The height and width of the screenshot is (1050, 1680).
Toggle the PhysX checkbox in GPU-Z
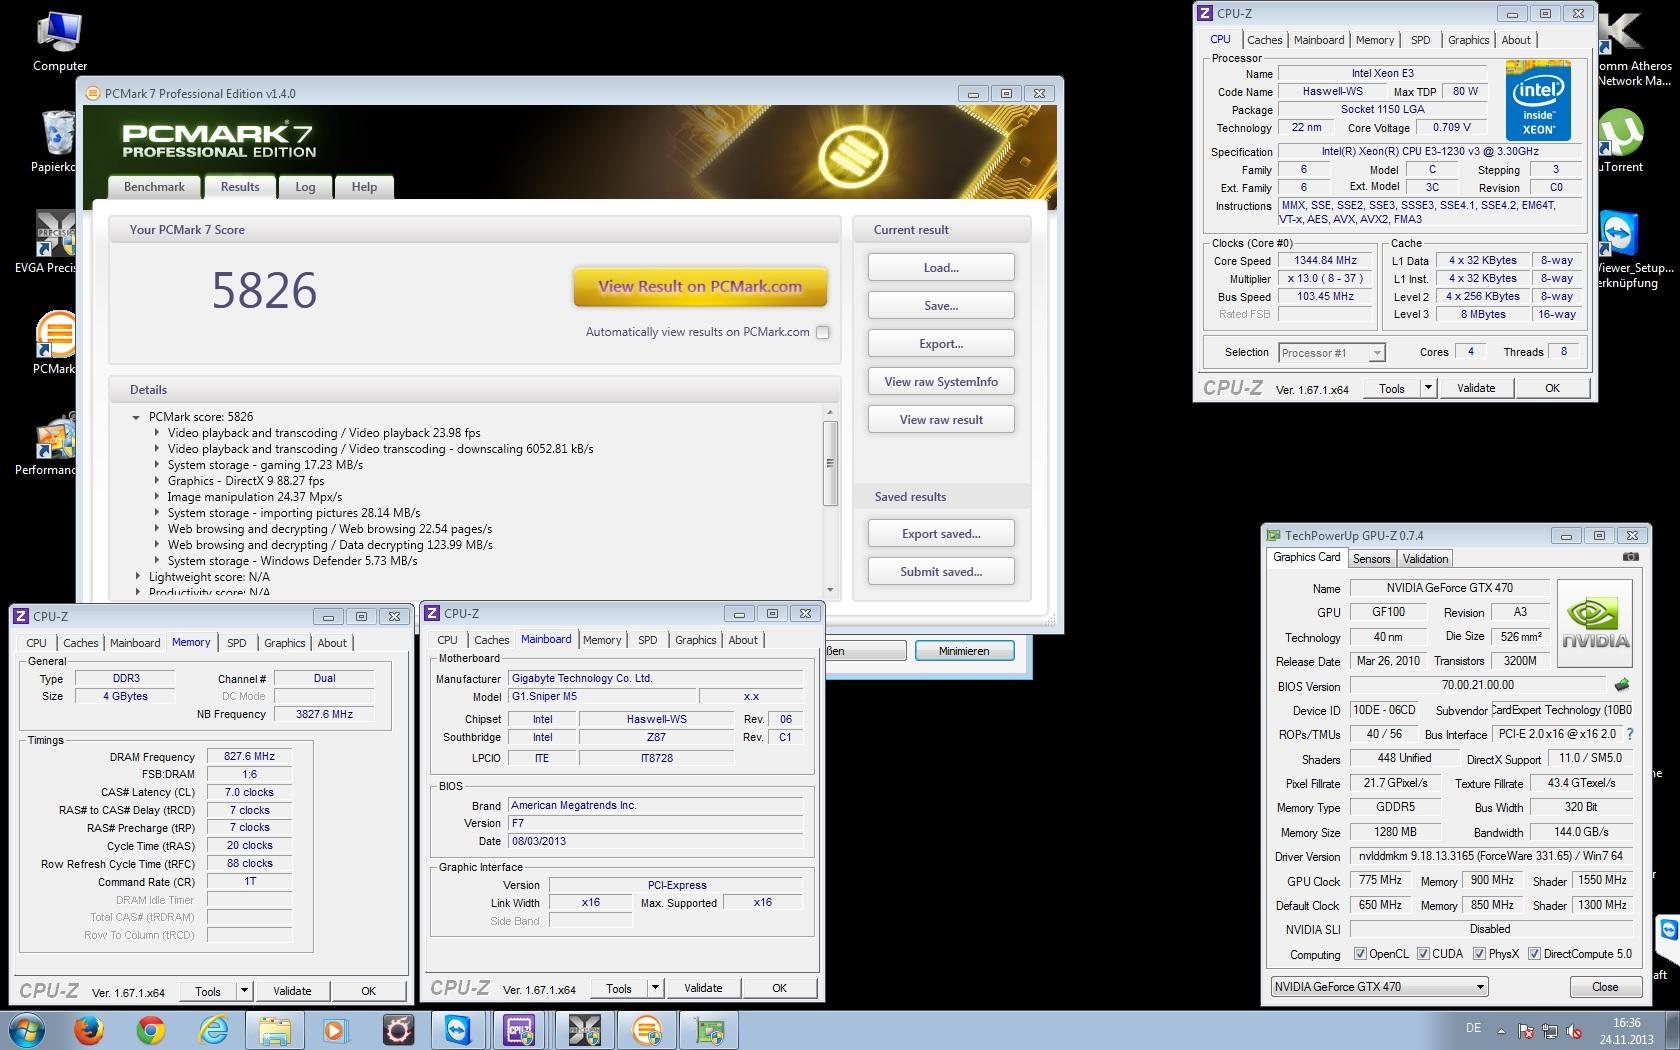[x=1478, y=954]
